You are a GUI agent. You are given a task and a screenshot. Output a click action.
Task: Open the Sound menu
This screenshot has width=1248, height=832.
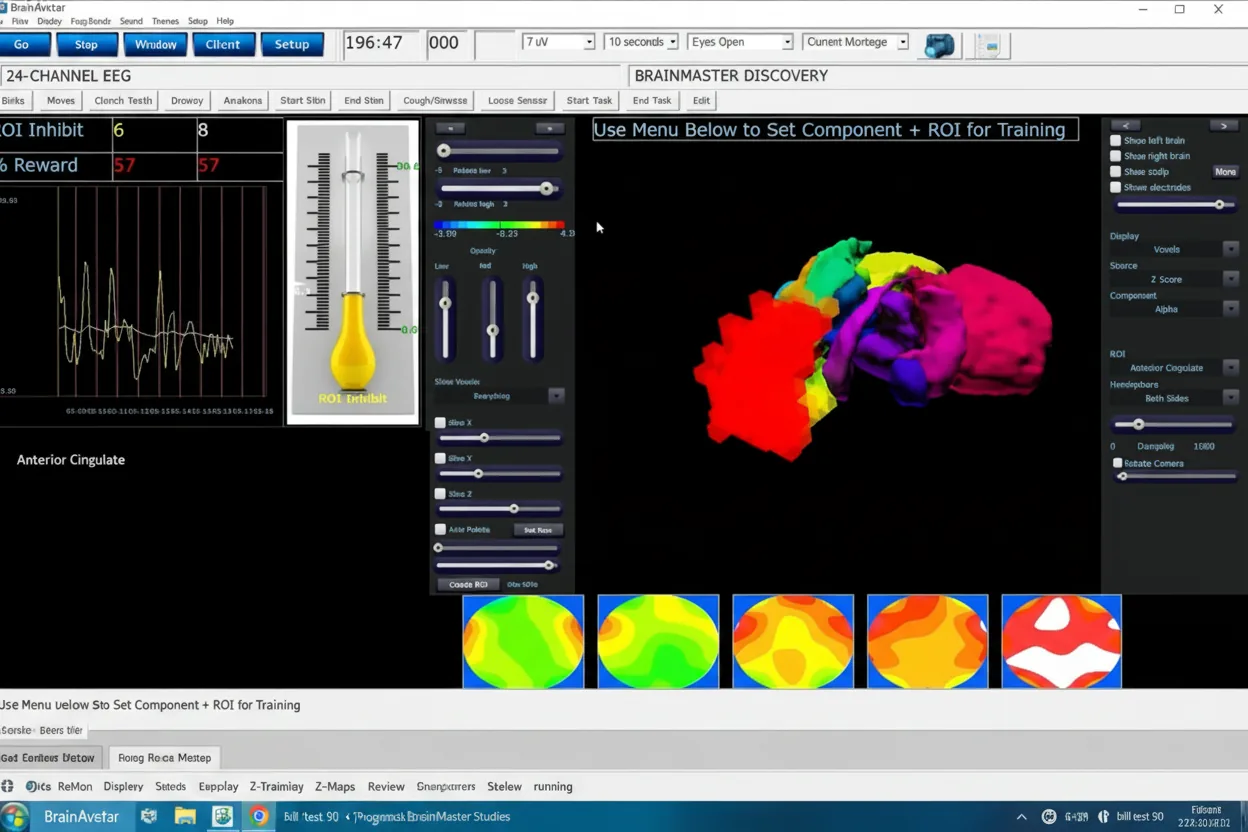pyautogui.click(x=131, y=21)
